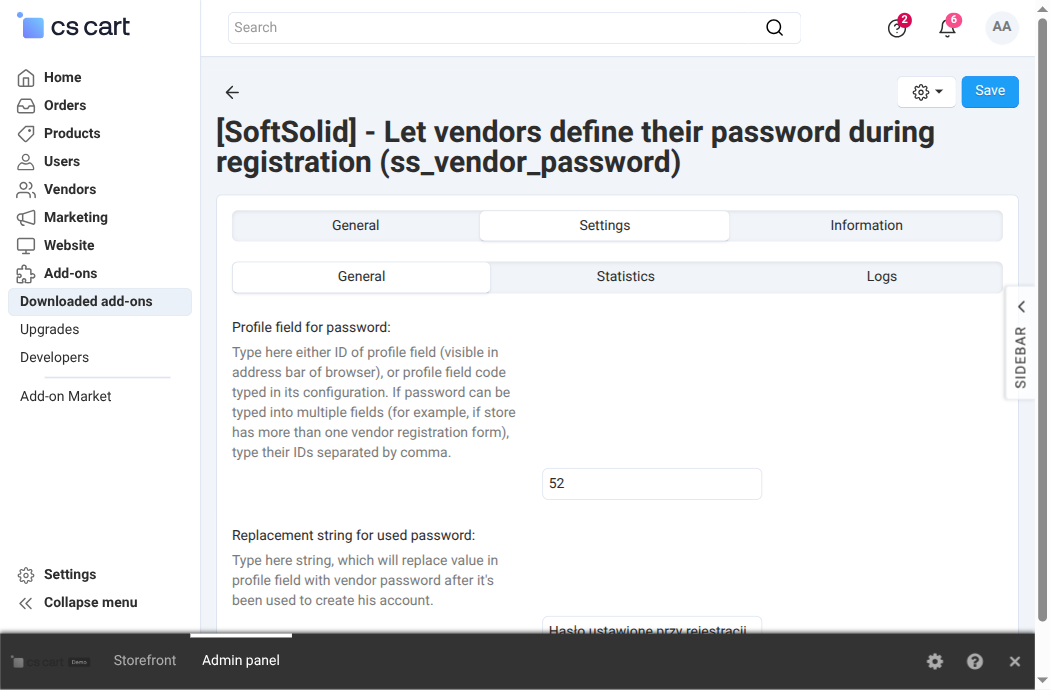1050x690 pixels.
Task: Open Storefront in the demo bar
Action: point(145,661)
